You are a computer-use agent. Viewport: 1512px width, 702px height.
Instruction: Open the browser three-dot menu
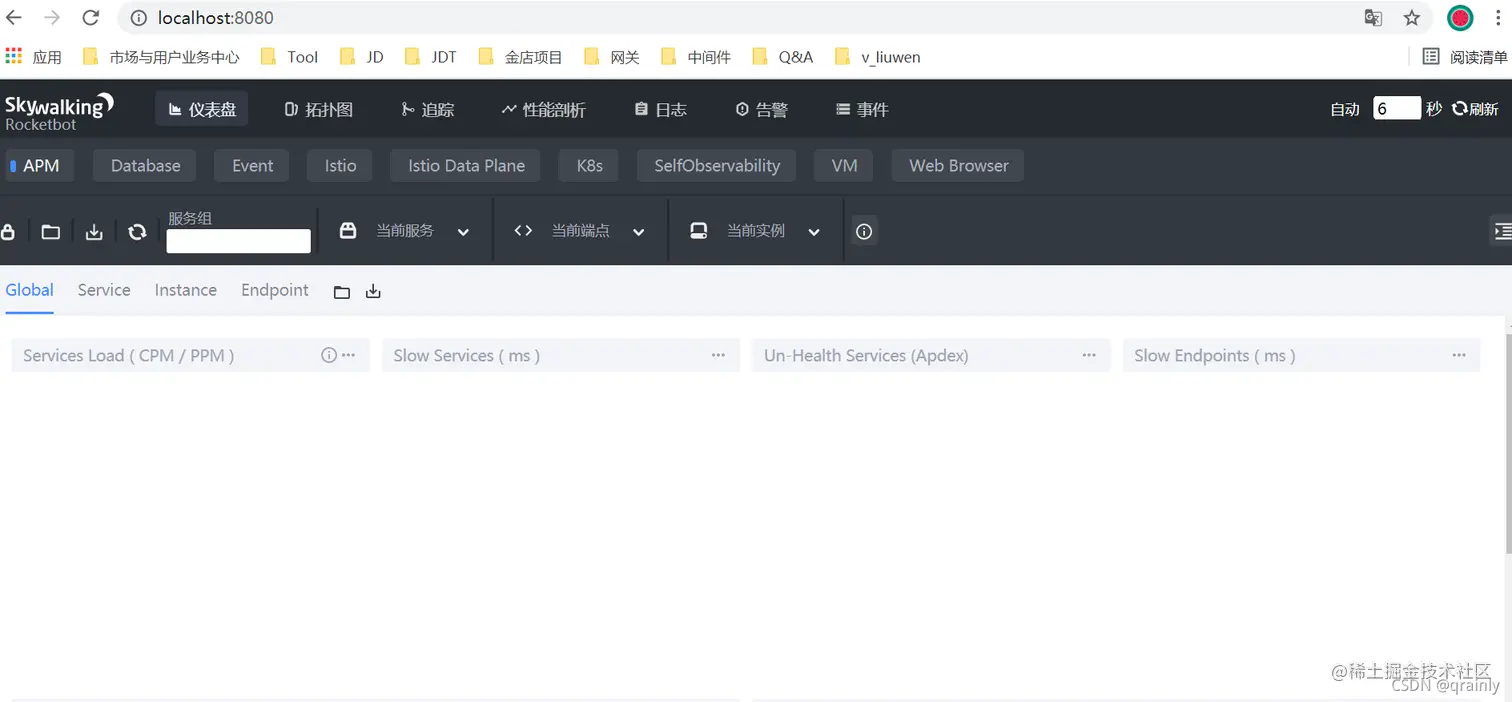pos(1498,18)
